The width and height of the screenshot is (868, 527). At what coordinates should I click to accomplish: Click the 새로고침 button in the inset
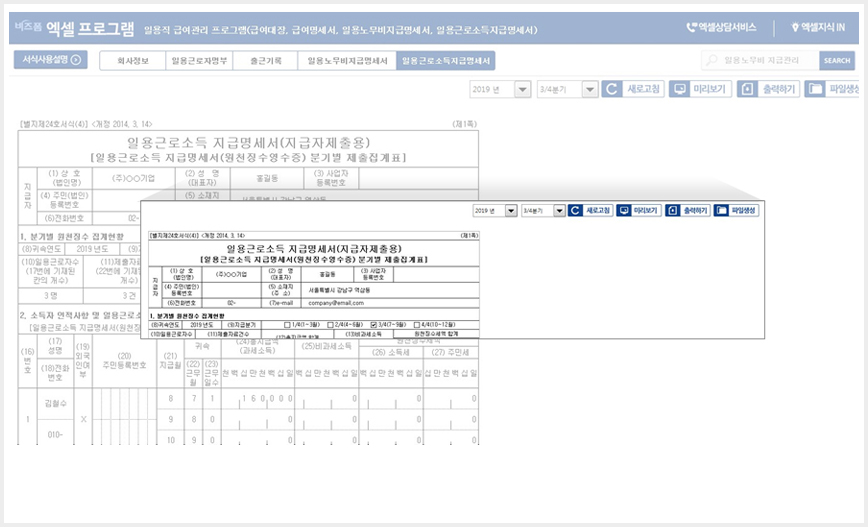pos(590,211)
